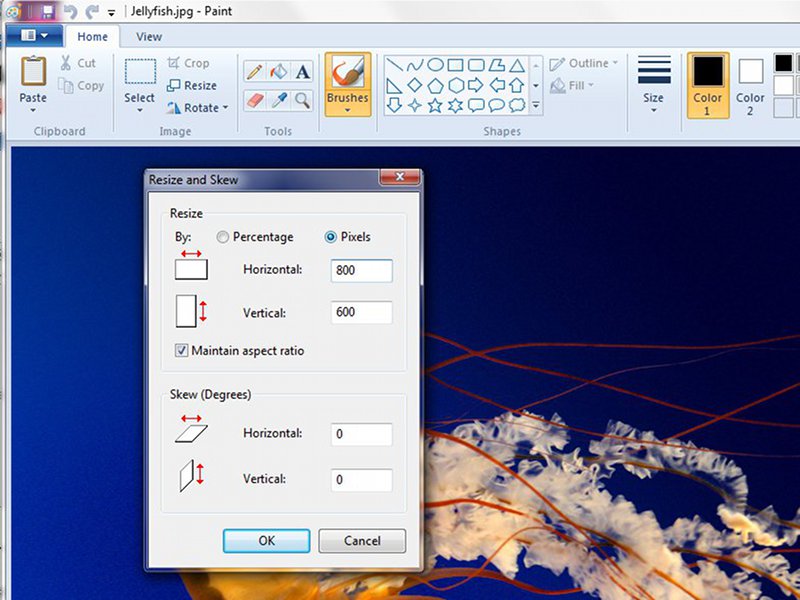The height and width of the screenshot is (600, 800).
Task: Click the Undo arrow in title bar
Action: tap(70, 11)
